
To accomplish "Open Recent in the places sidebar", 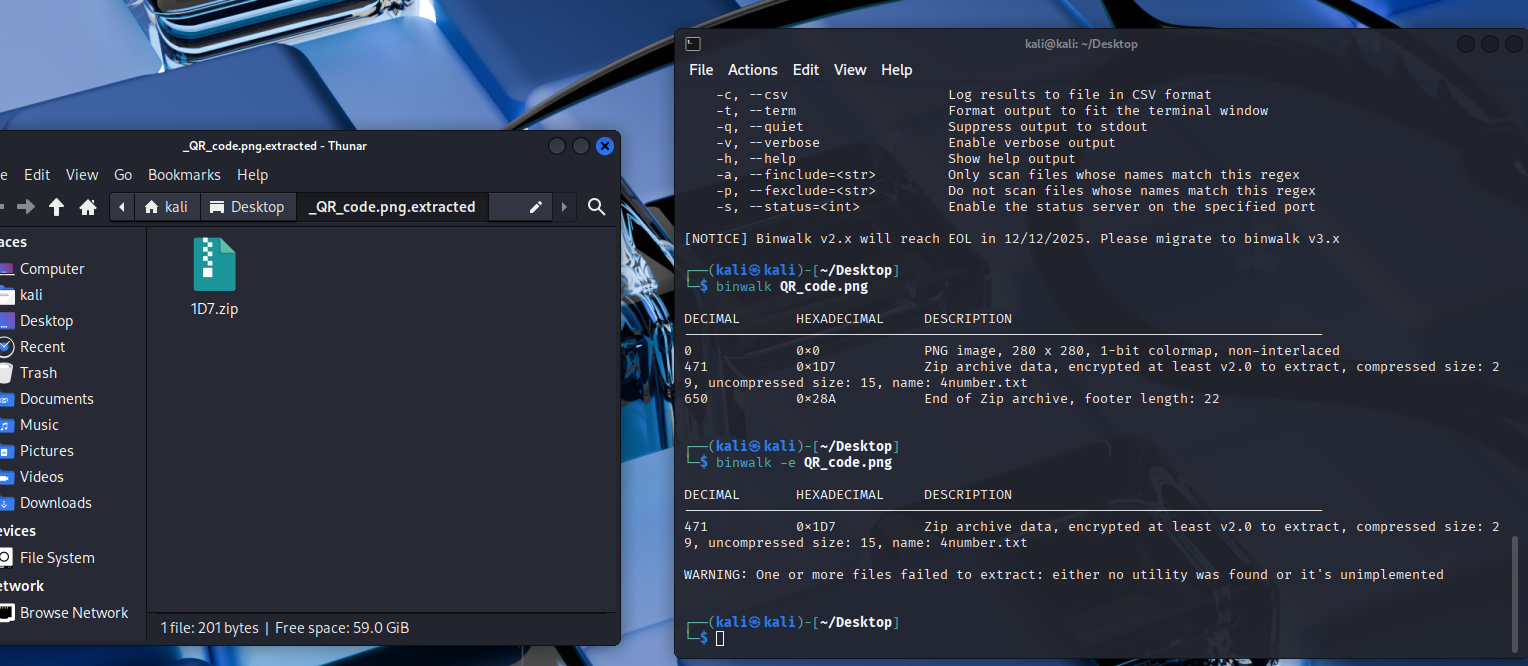I will click(42, 347).
